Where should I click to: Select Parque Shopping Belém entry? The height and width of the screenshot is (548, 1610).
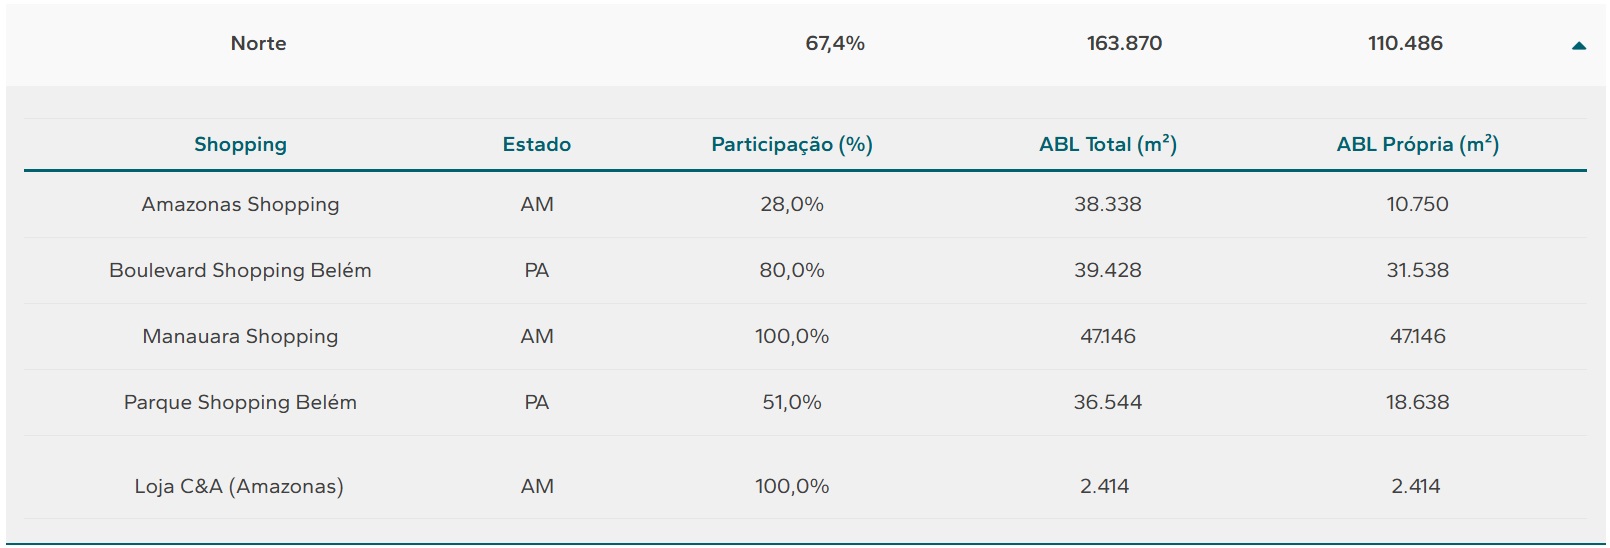pyautogui.click(x=240, y=402)
